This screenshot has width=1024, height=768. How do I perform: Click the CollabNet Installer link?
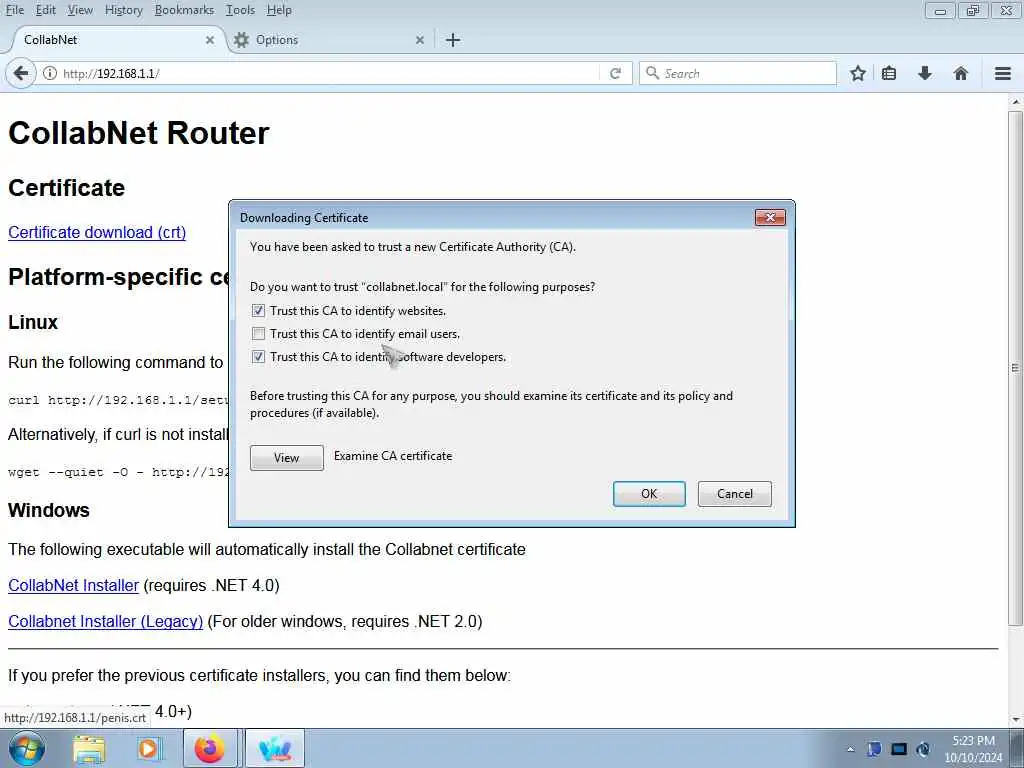(x=73, y=585)
